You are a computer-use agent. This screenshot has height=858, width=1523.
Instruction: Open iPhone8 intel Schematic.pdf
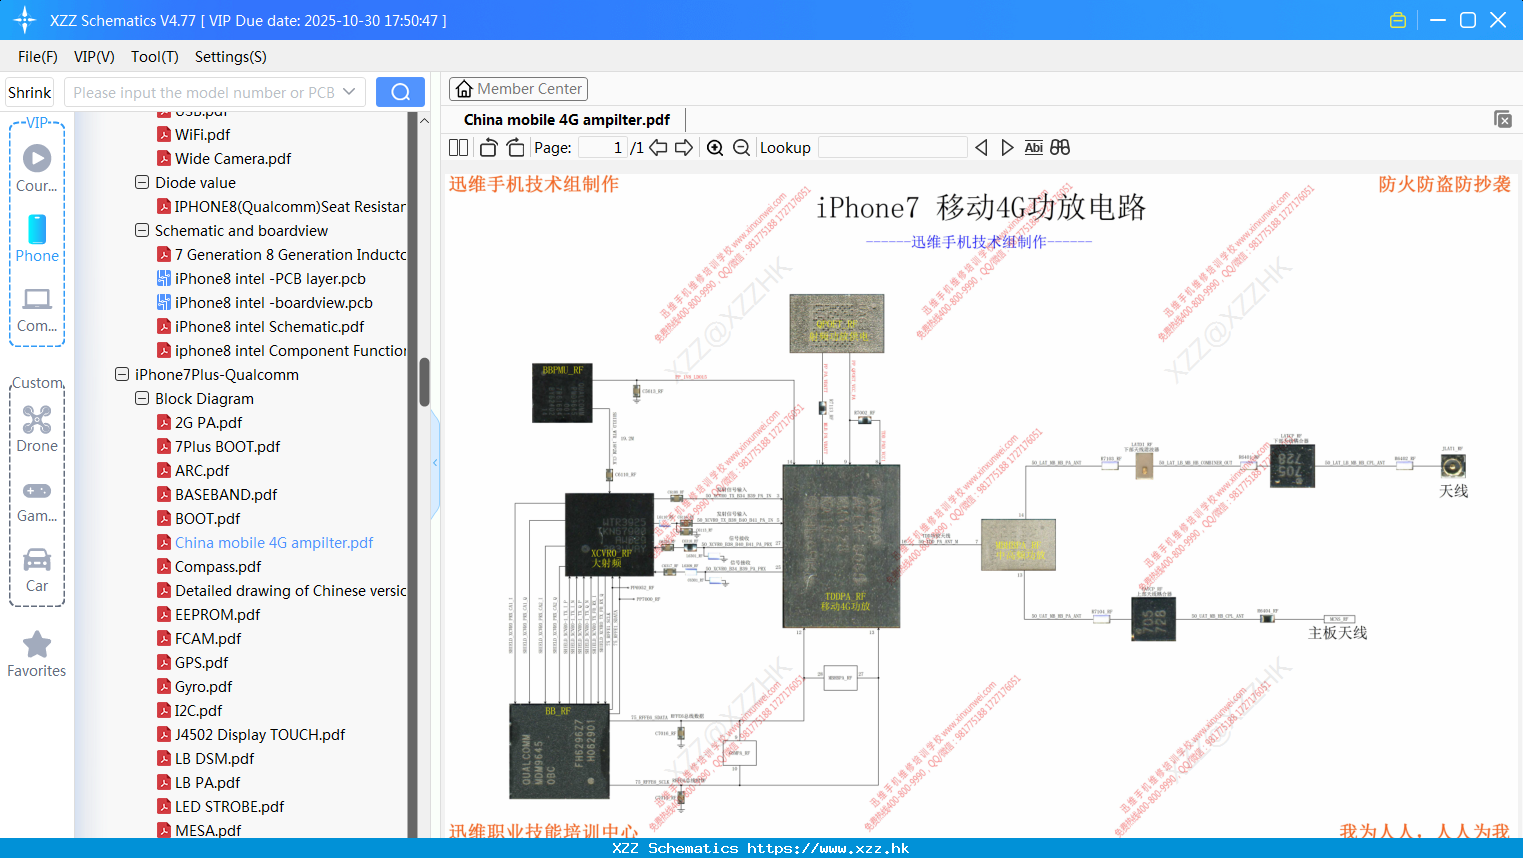[269, 326]
